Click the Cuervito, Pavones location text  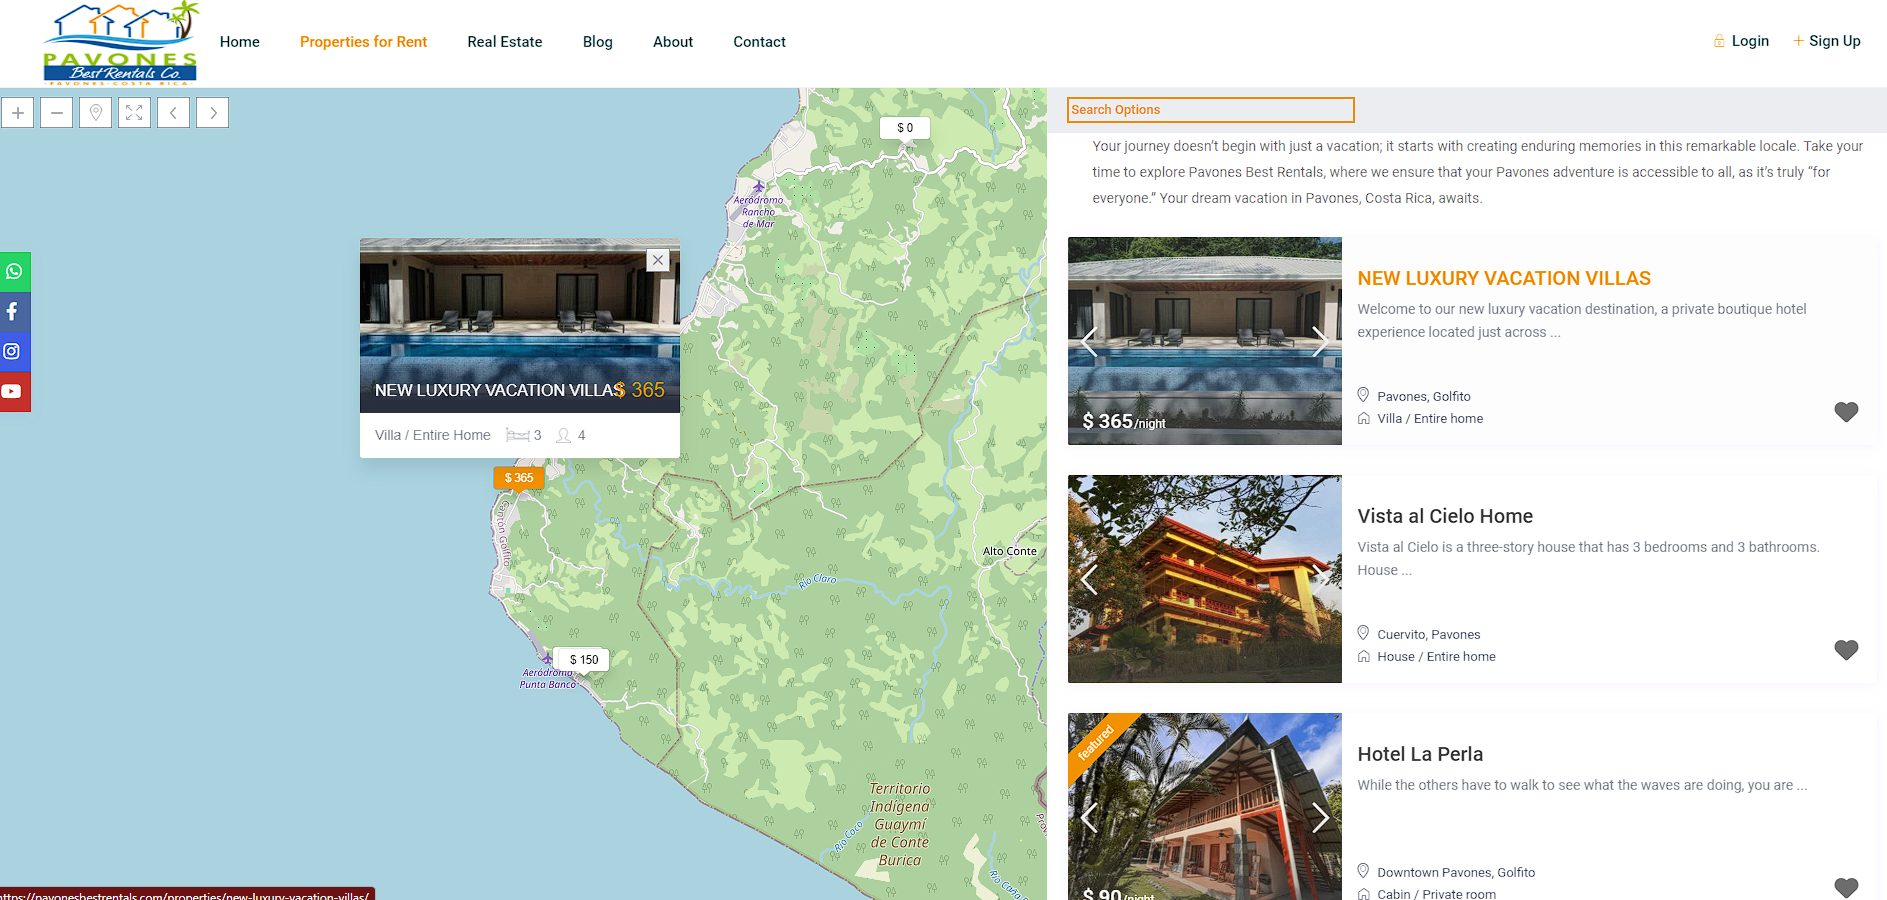click(1428, 635)
